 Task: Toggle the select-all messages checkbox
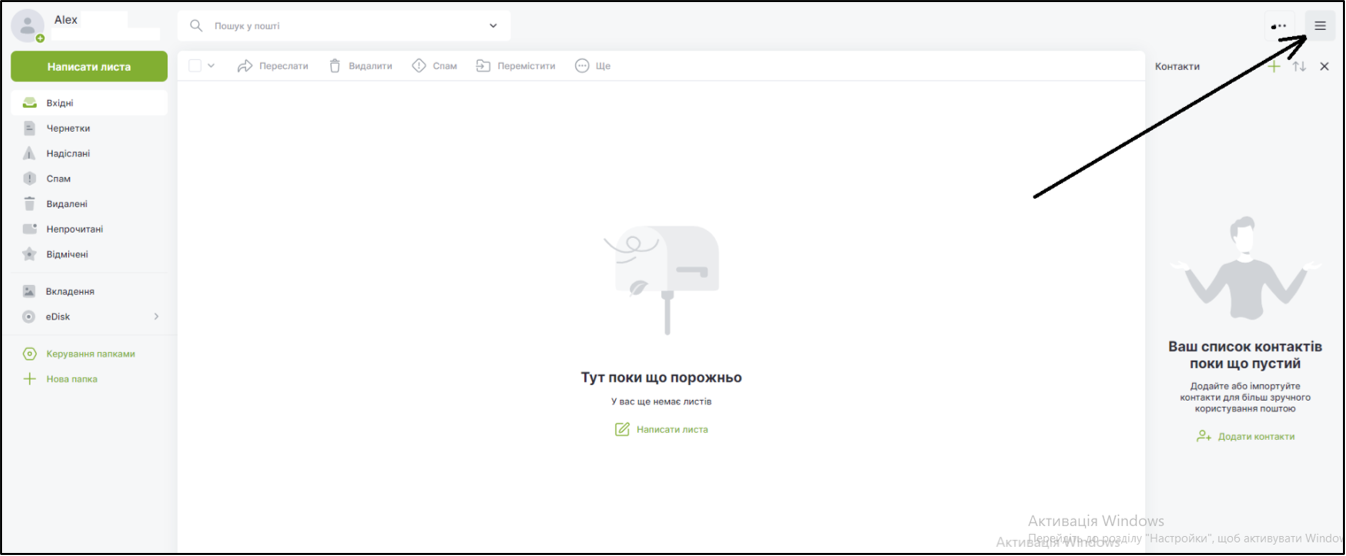[195, 66]
